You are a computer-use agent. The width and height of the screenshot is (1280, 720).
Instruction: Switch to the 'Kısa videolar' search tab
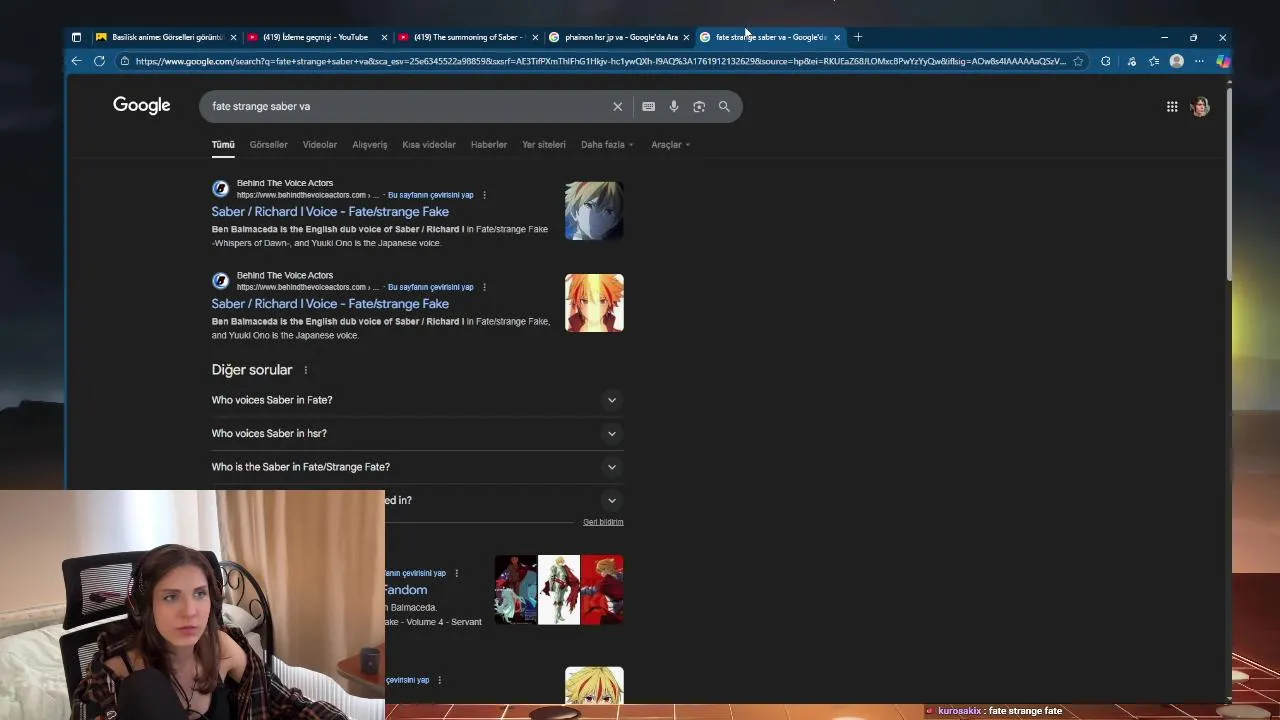pos(429,144)
